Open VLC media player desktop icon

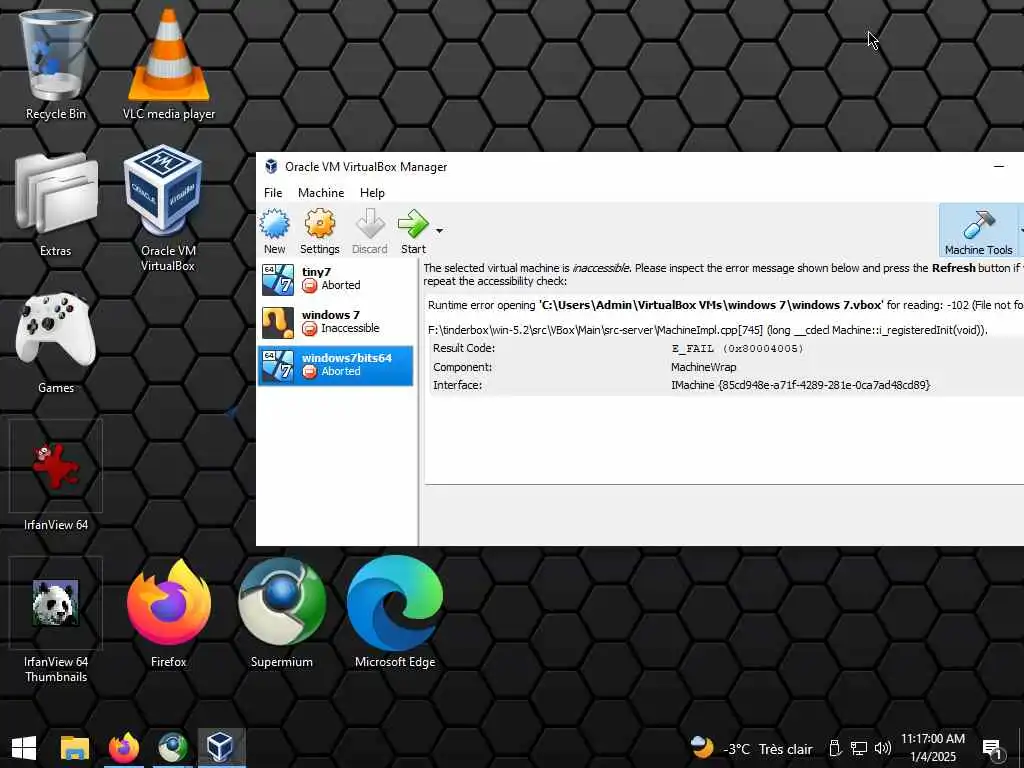click(x=168, y=65)
